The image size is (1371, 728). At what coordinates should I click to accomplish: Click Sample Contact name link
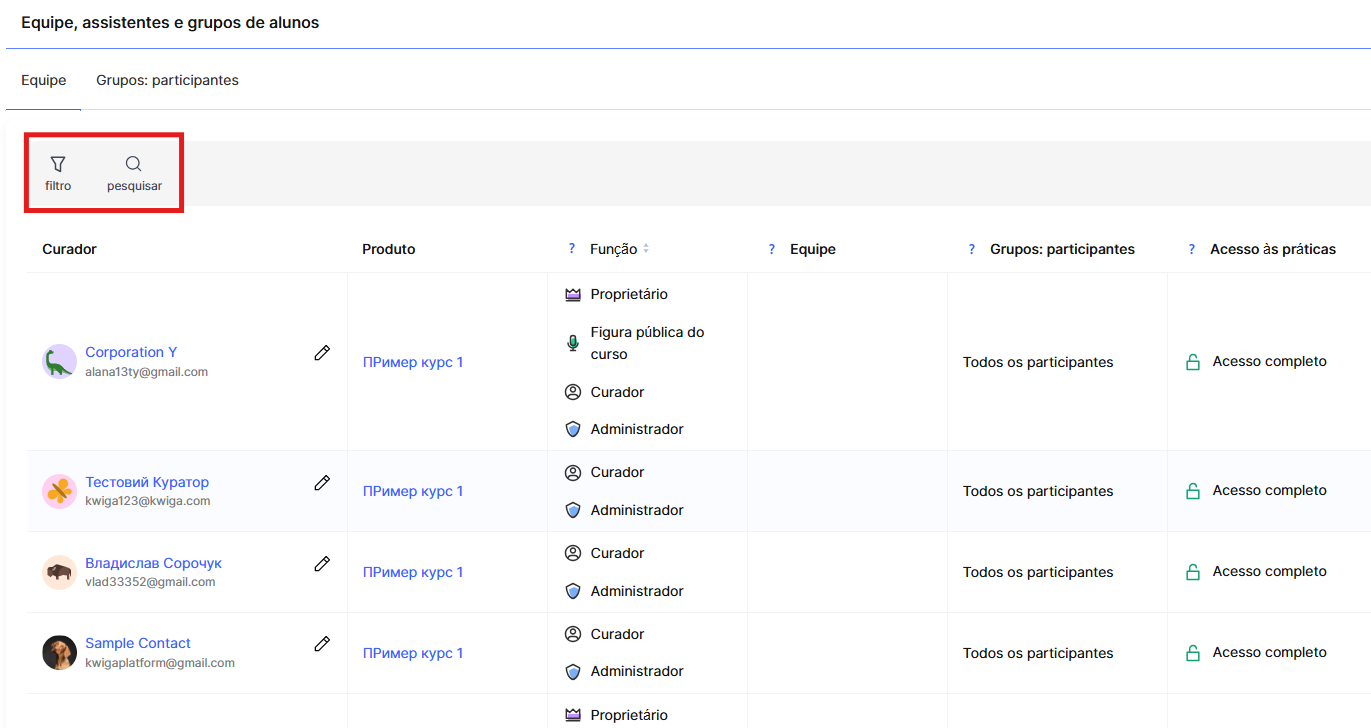pos(138,643)
